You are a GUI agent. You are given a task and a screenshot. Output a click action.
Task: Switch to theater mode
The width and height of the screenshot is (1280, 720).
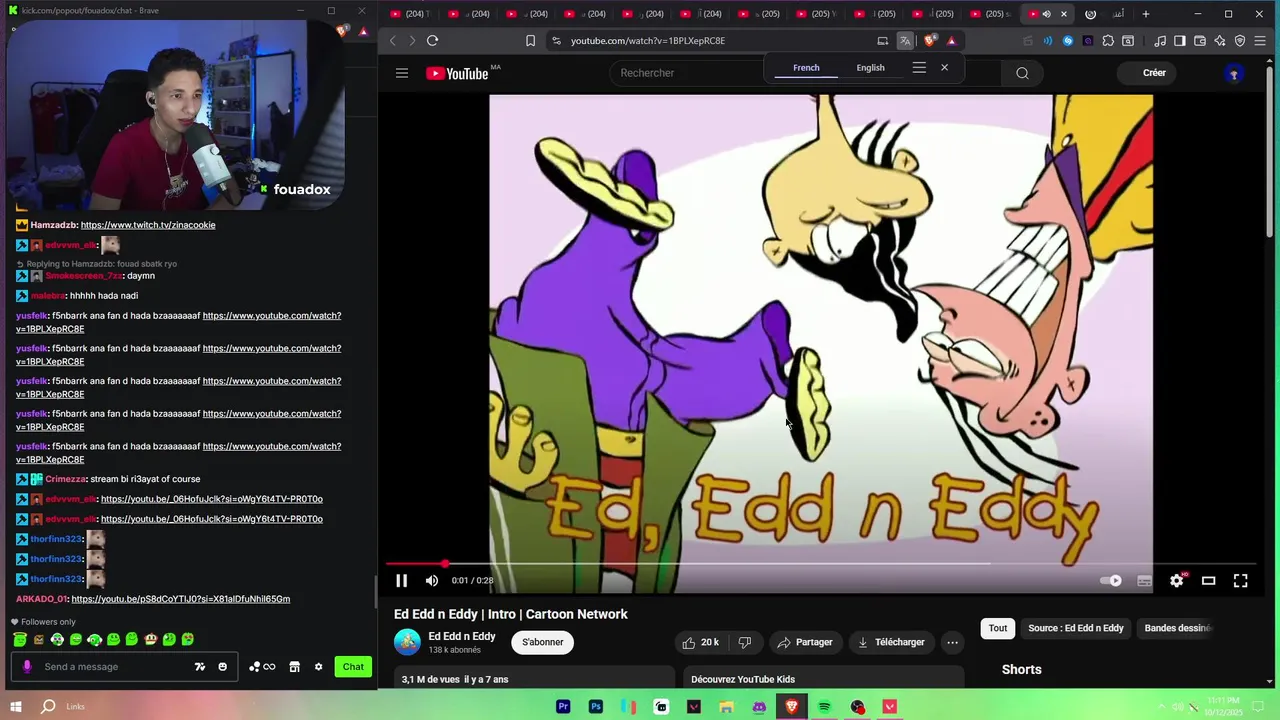1208,580
